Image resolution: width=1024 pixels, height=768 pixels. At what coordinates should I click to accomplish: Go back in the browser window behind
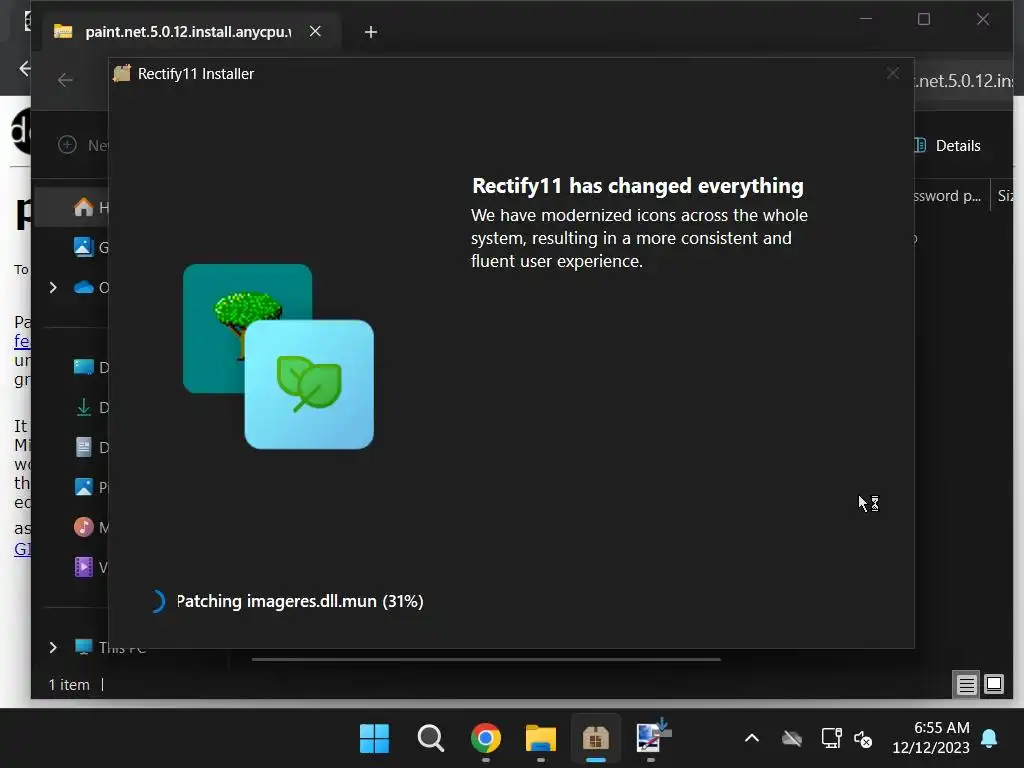25,68
